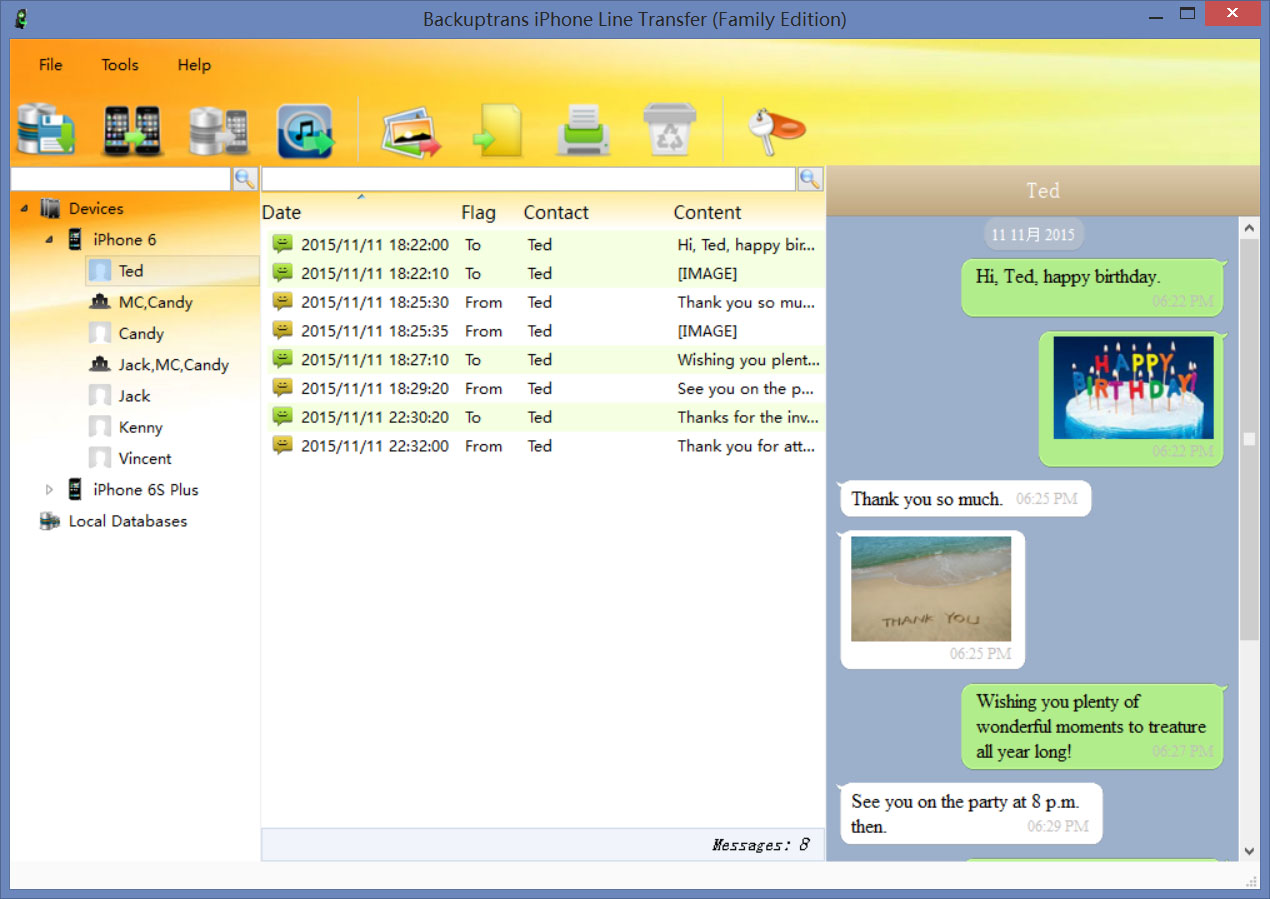
Task: Select the 2015/11/11 22:30:20 message row
Action: coord(543,417)
